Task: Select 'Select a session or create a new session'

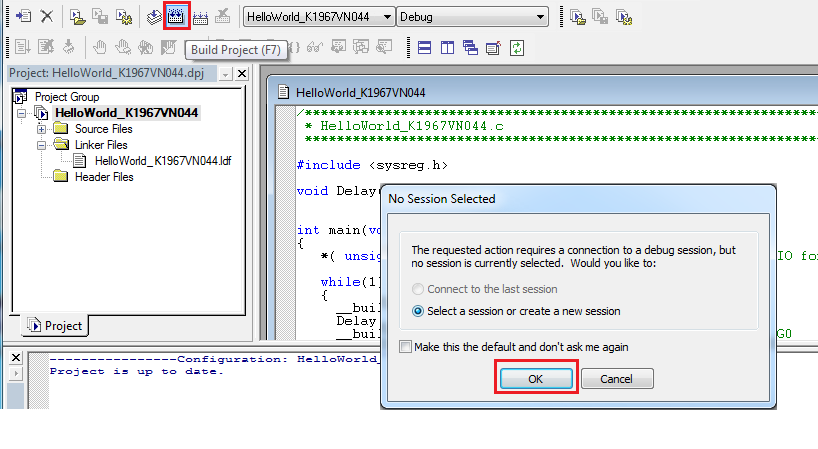Action: [x=420, y=311]
